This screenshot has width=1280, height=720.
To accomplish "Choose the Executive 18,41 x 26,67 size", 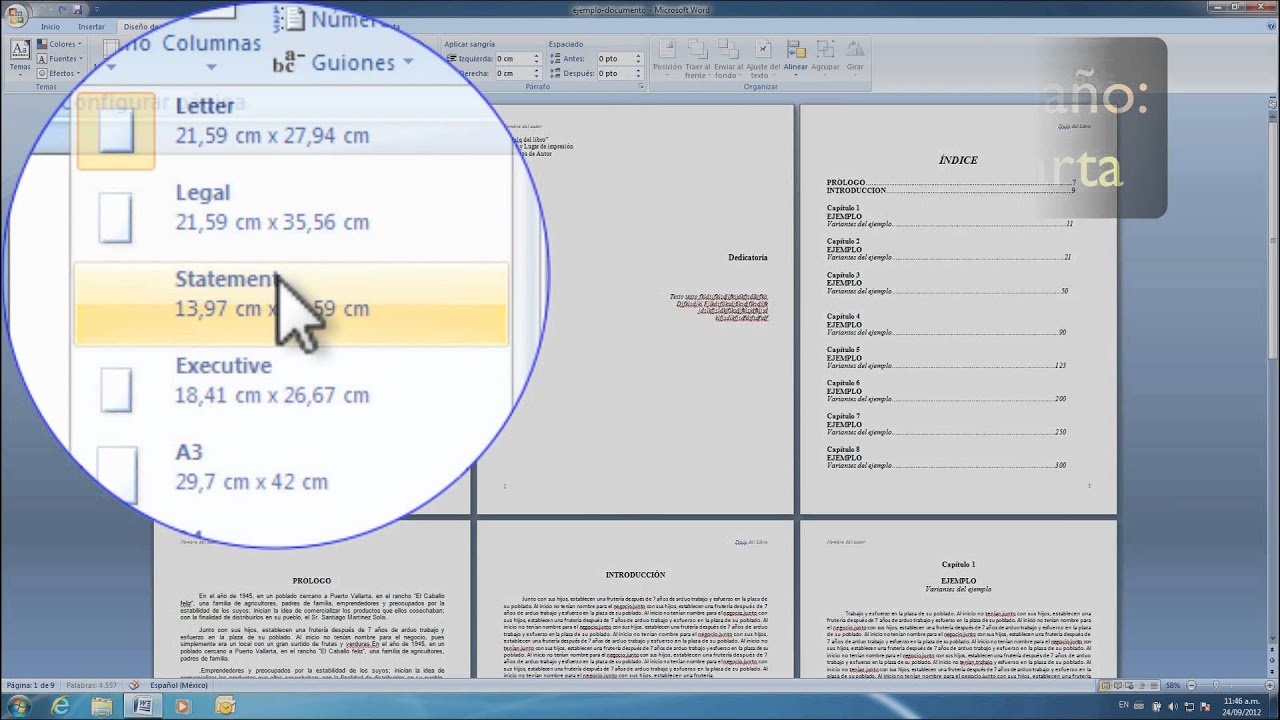I will tap(290, 381).
